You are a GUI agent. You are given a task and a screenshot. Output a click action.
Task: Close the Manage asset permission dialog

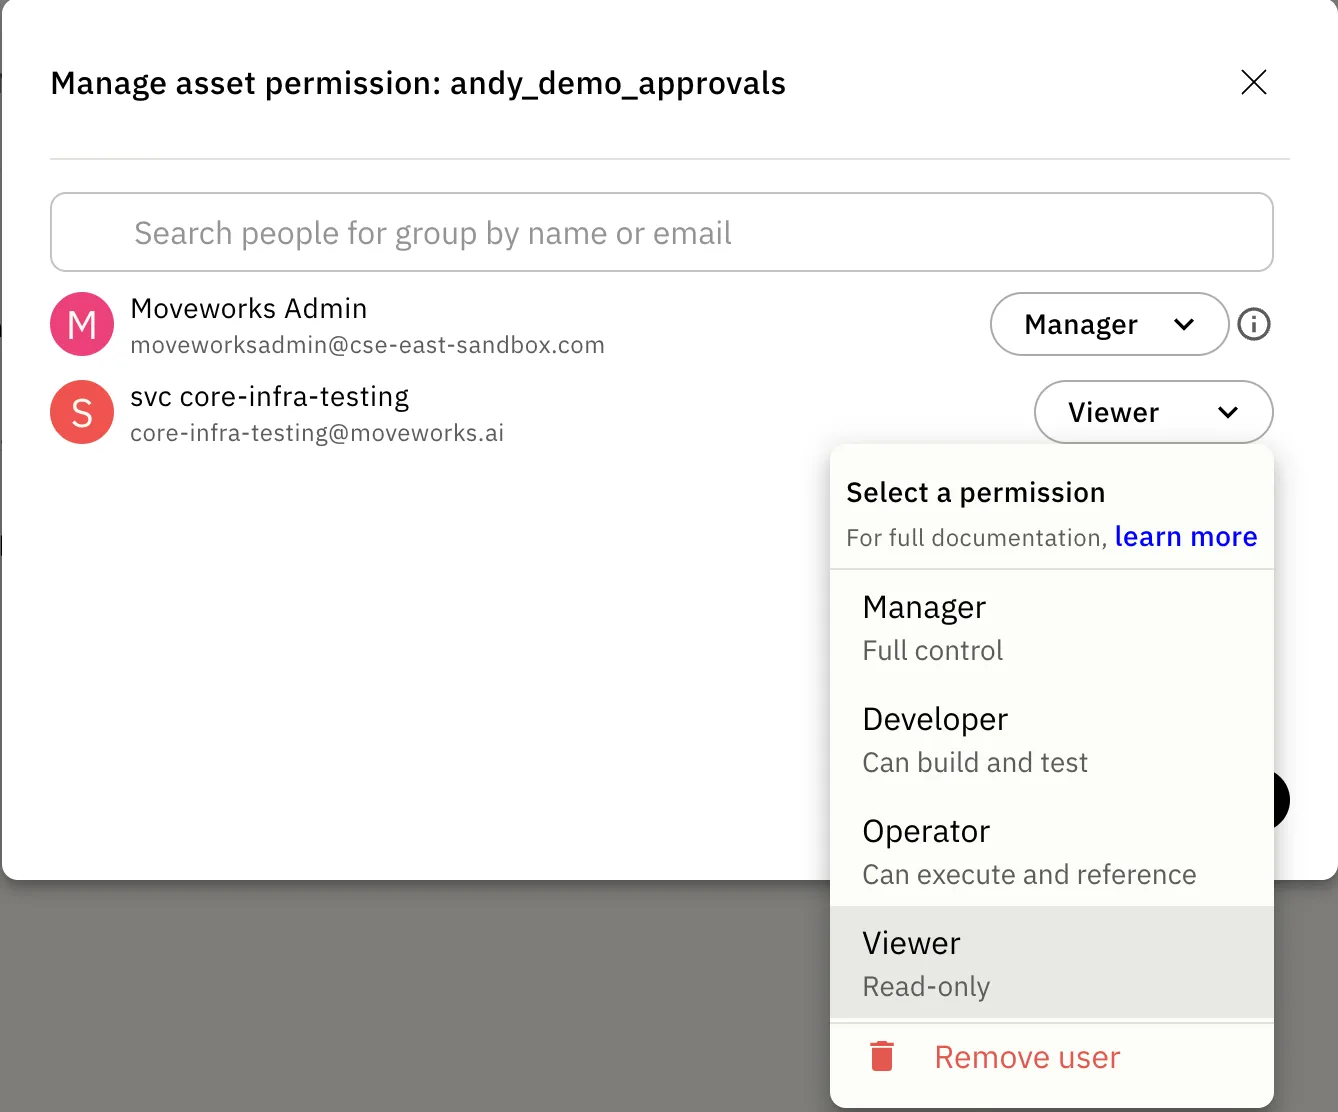point(1254,82)
